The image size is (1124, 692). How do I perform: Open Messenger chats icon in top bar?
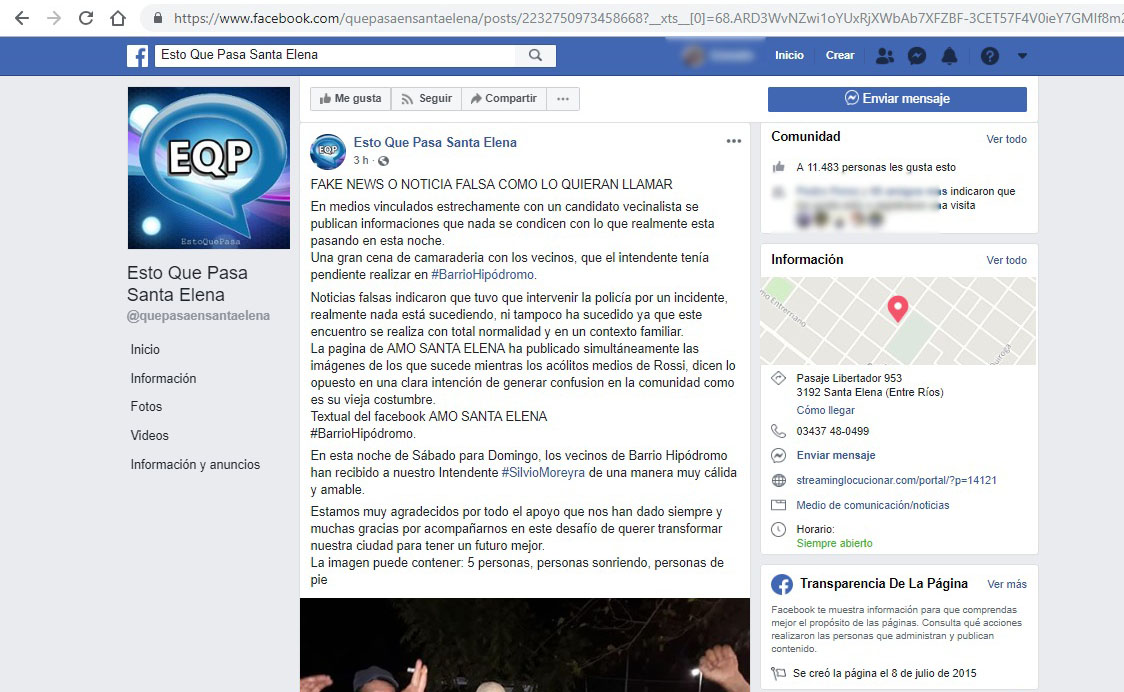click(x=917, y=56)
